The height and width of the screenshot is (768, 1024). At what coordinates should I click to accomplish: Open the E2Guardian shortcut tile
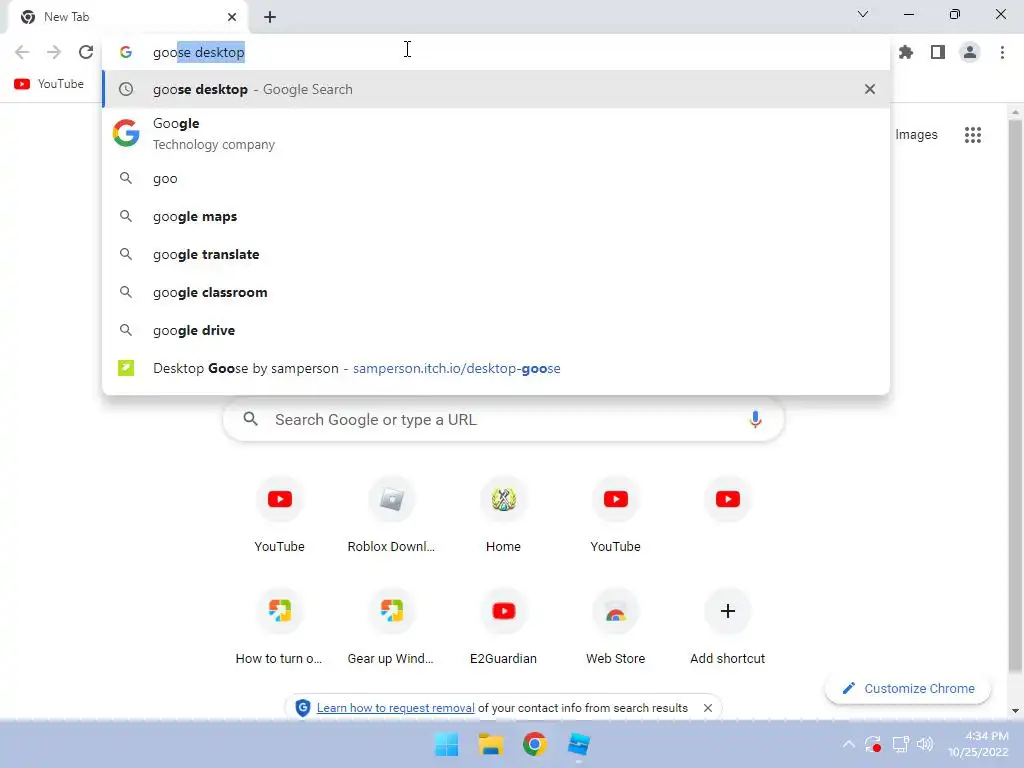click(504, 628)
